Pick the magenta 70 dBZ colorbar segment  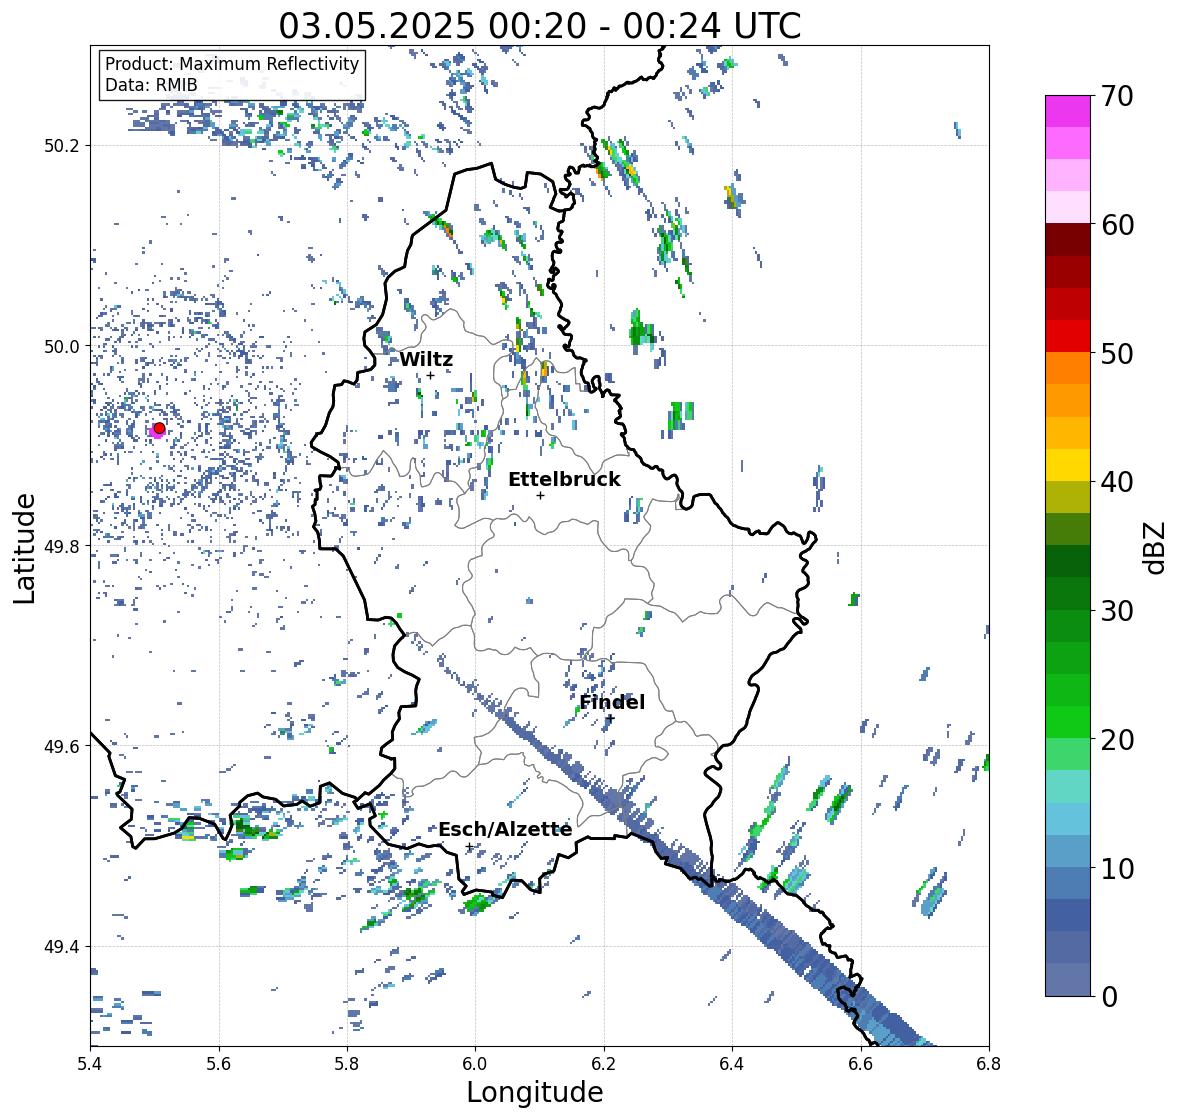(1068, 111)
